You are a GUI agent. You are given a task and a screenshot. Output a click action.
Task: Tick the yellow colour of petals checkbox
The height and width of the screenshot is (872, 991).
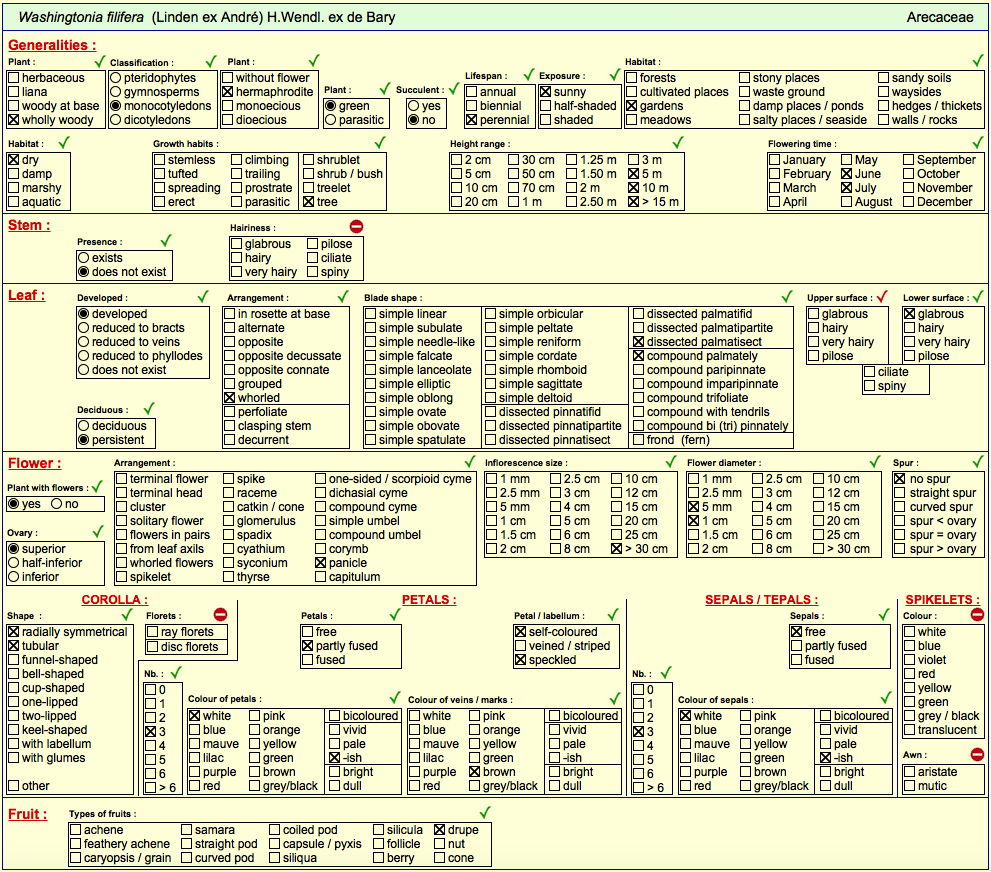(x=255, y=744)
